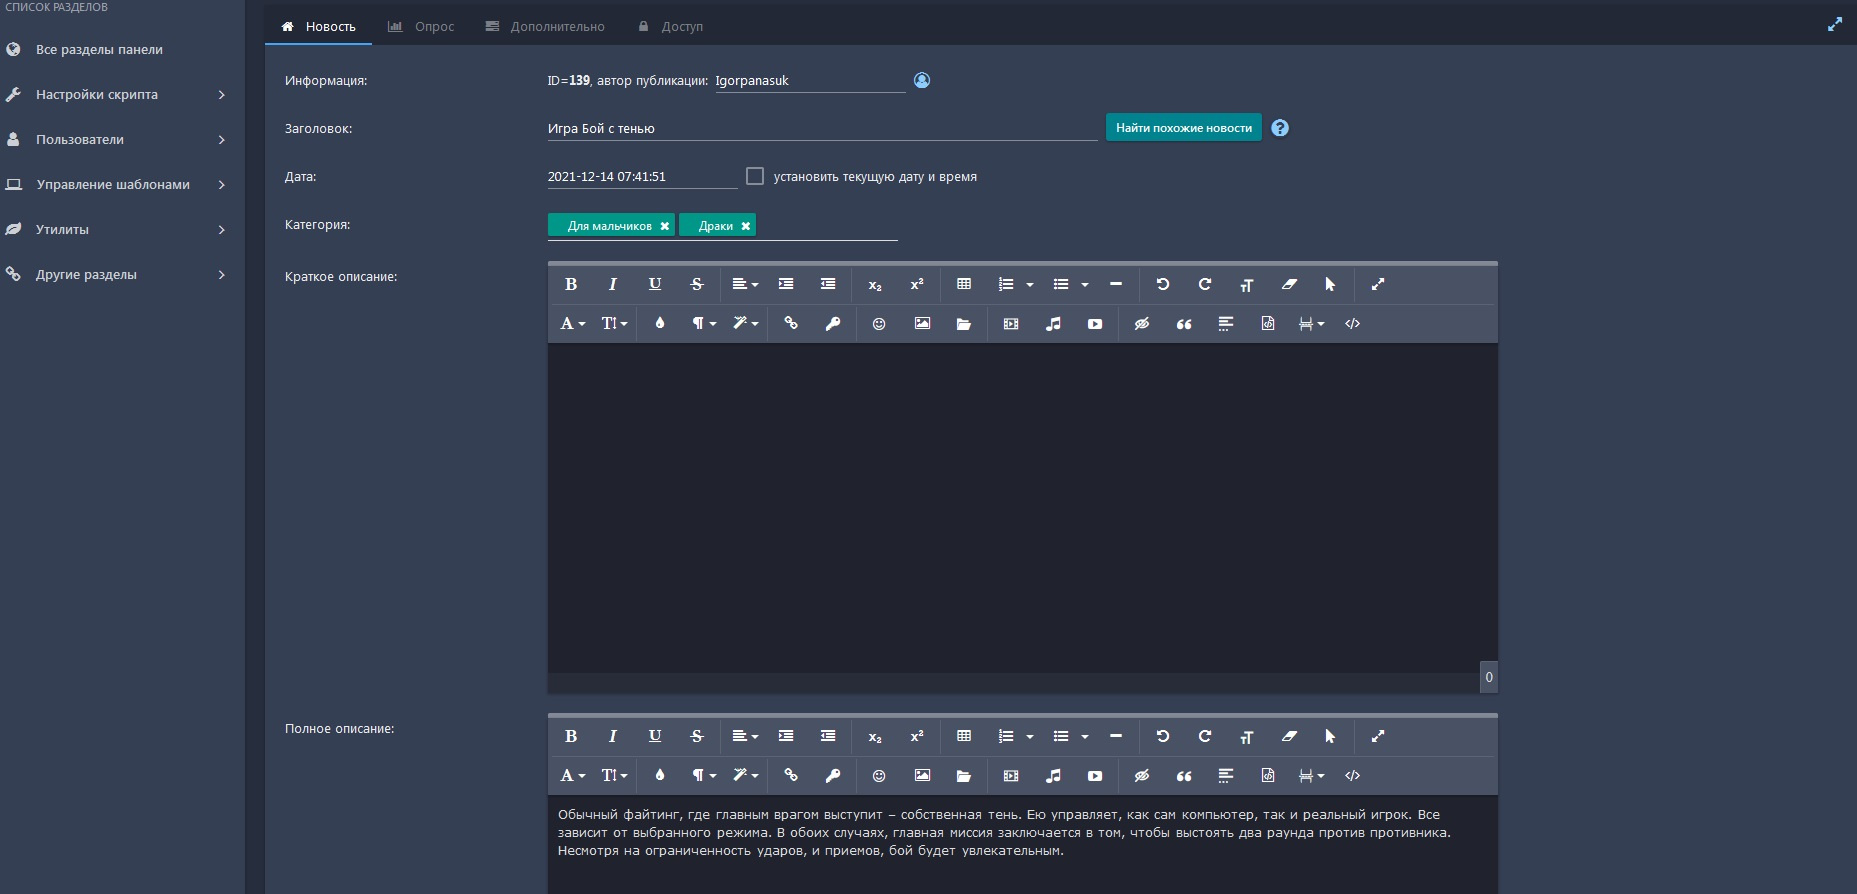Redo the change in the short description editor
Screen dimensions: 1857x894
click(1205, 284)
